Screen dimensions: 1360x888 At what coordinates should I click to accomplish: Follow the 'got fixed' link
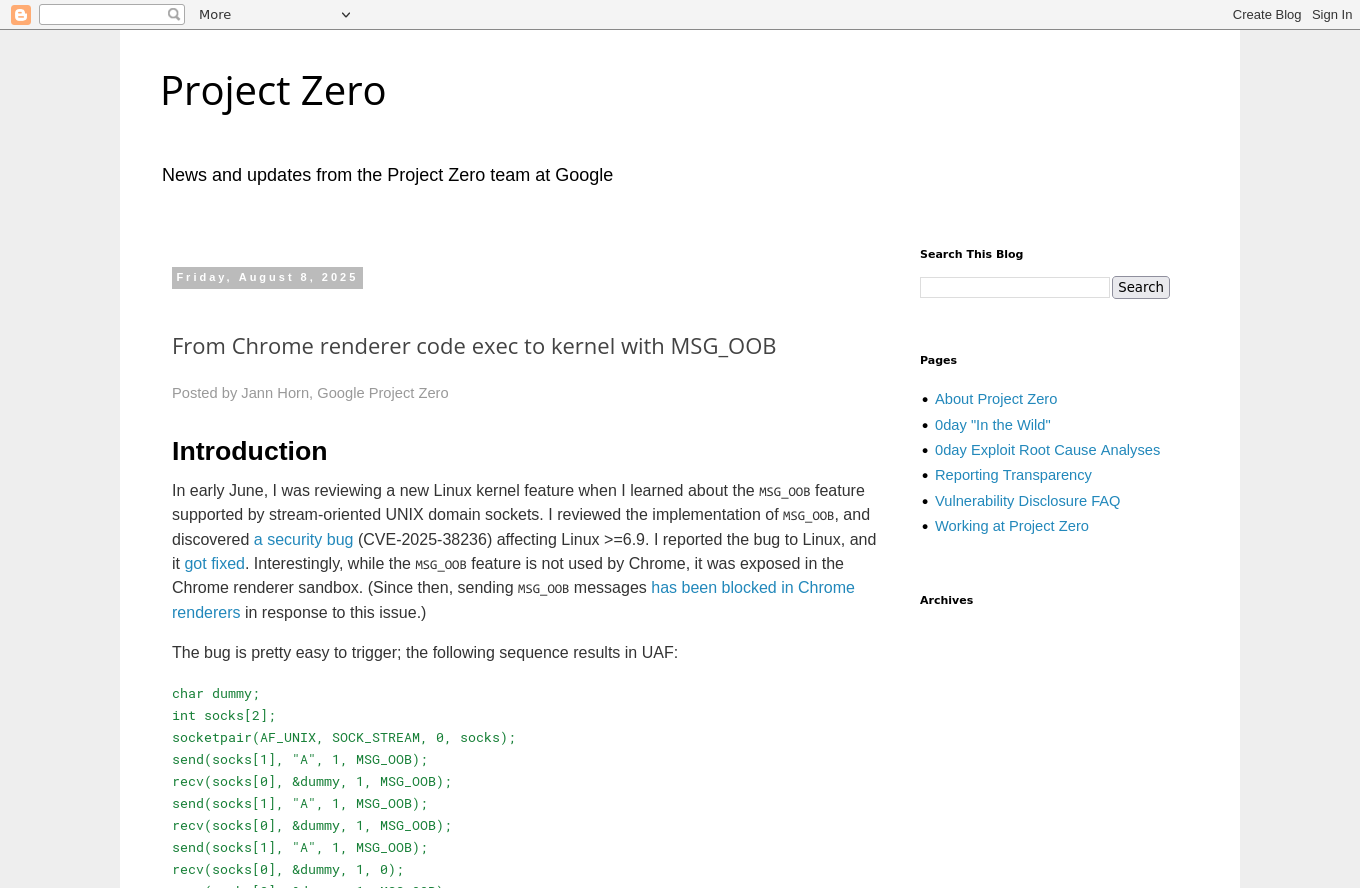click(214, 564)
